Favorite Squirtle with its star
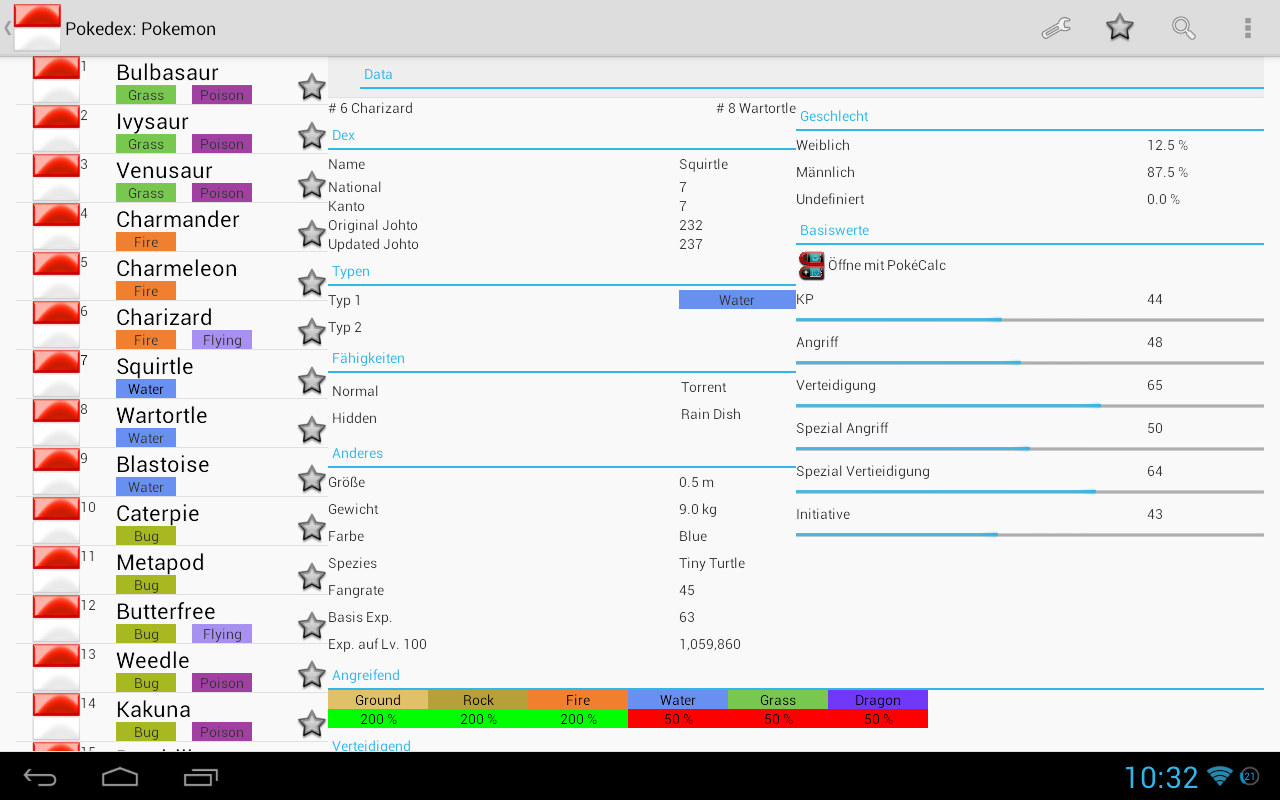Viewport: 1280px width, 800px height. 312,381
